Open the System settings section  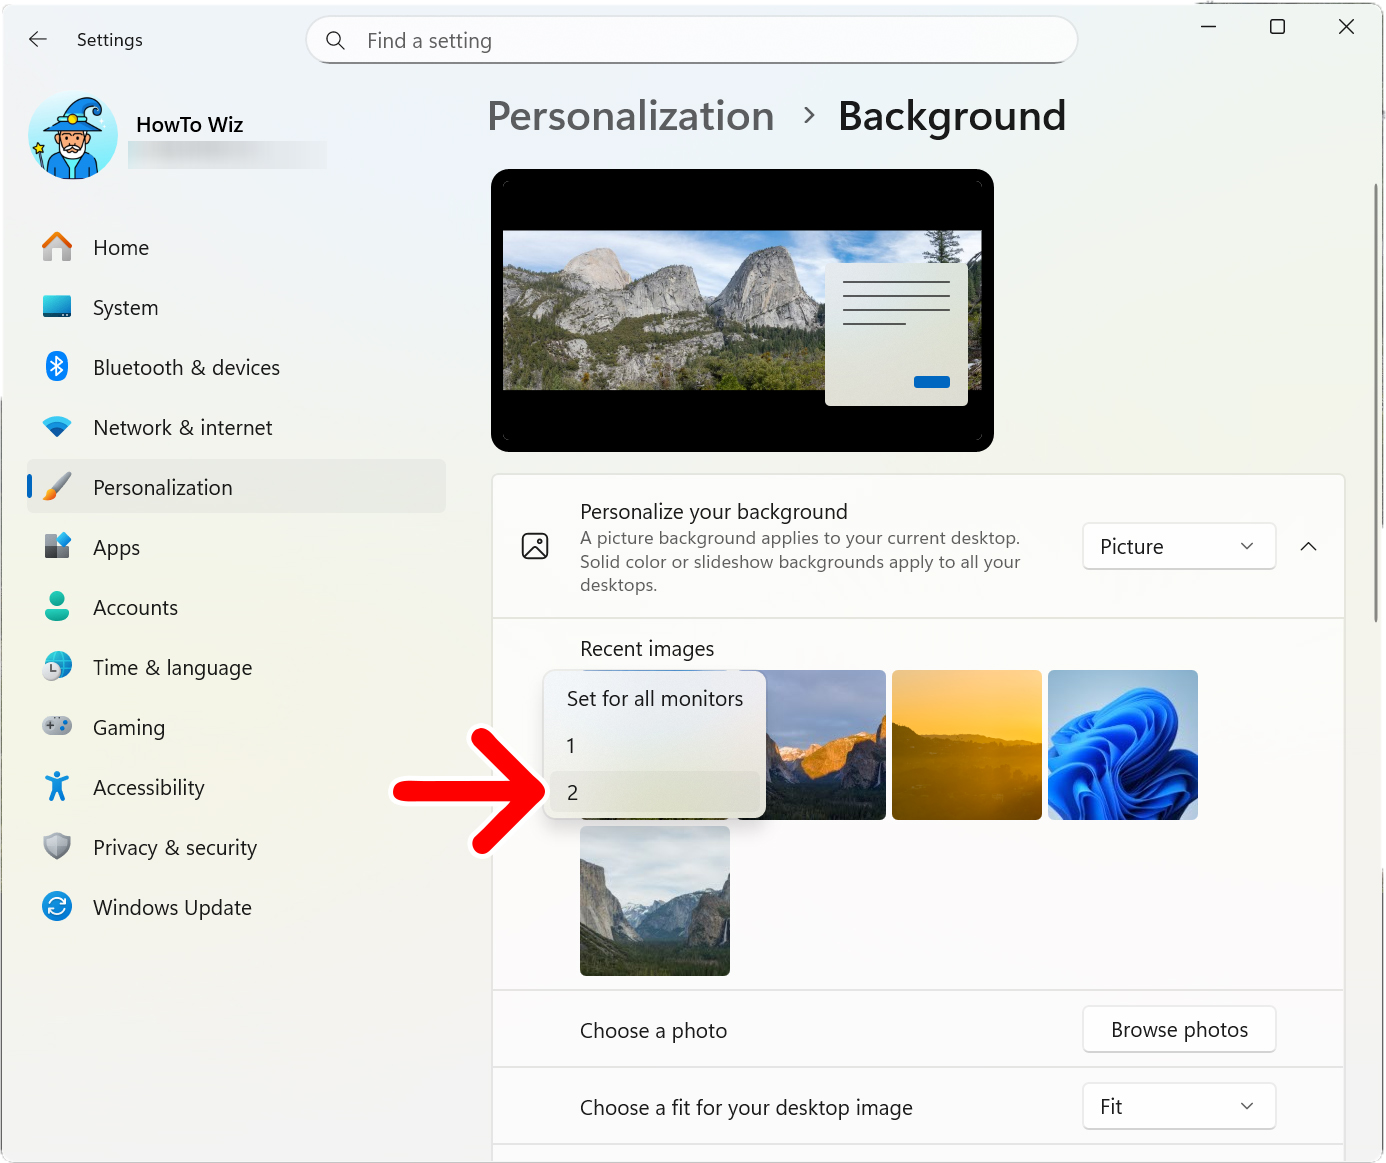click(x=125, y=307)
